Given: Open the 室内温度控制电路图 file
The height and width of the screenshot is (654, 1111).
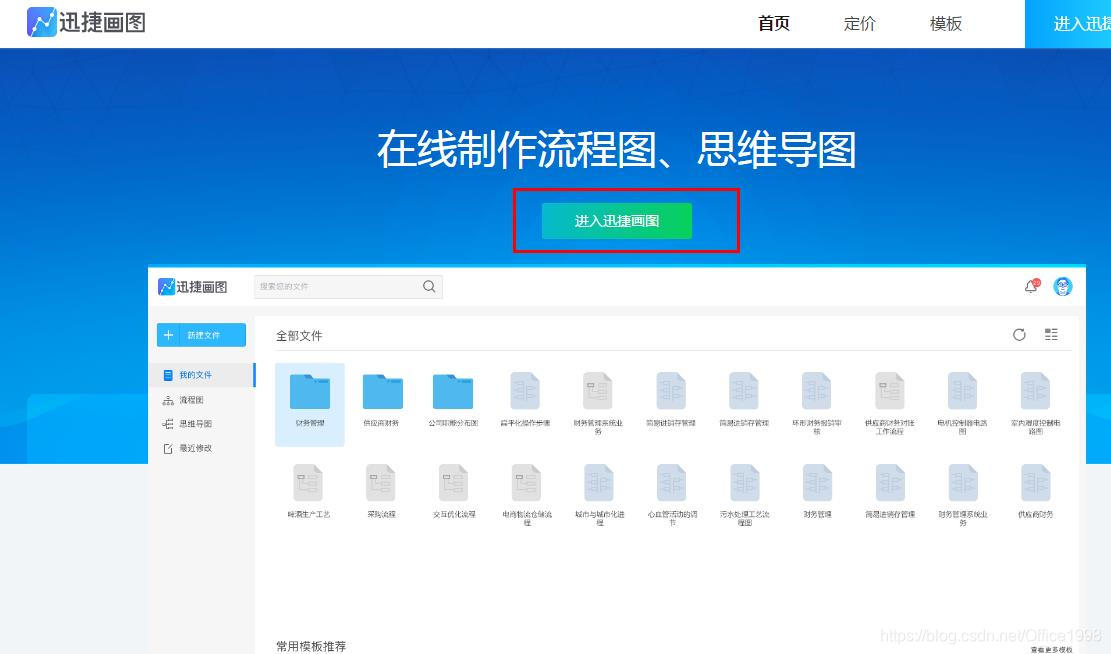Looking at the screenshot, I should 1035,402.
